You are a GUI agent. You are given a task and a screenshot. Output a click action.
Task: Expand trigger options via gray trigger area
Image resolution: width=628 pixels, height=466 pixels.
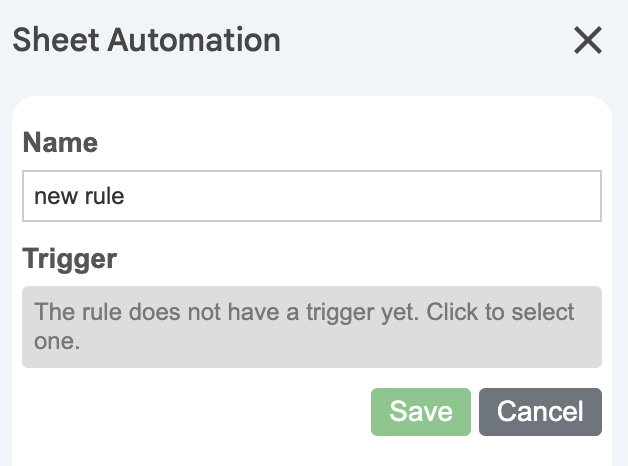click(311, 327)
